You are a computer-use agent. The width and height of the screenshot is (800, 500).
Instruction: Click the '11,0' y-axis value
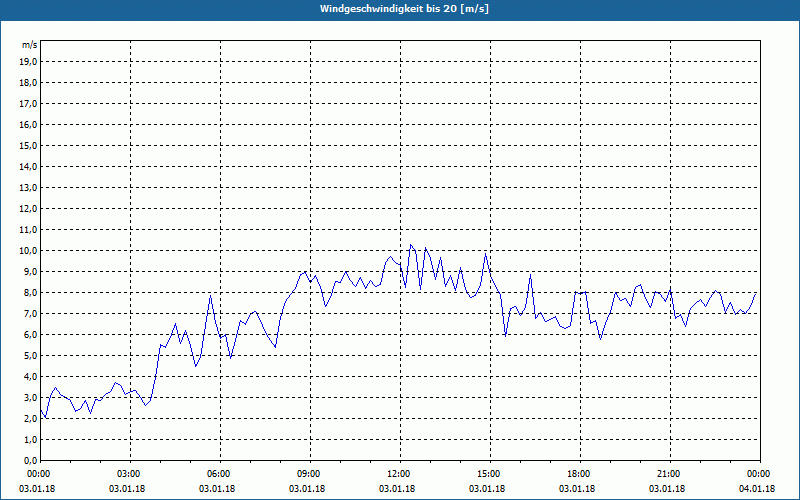[28, 230]
